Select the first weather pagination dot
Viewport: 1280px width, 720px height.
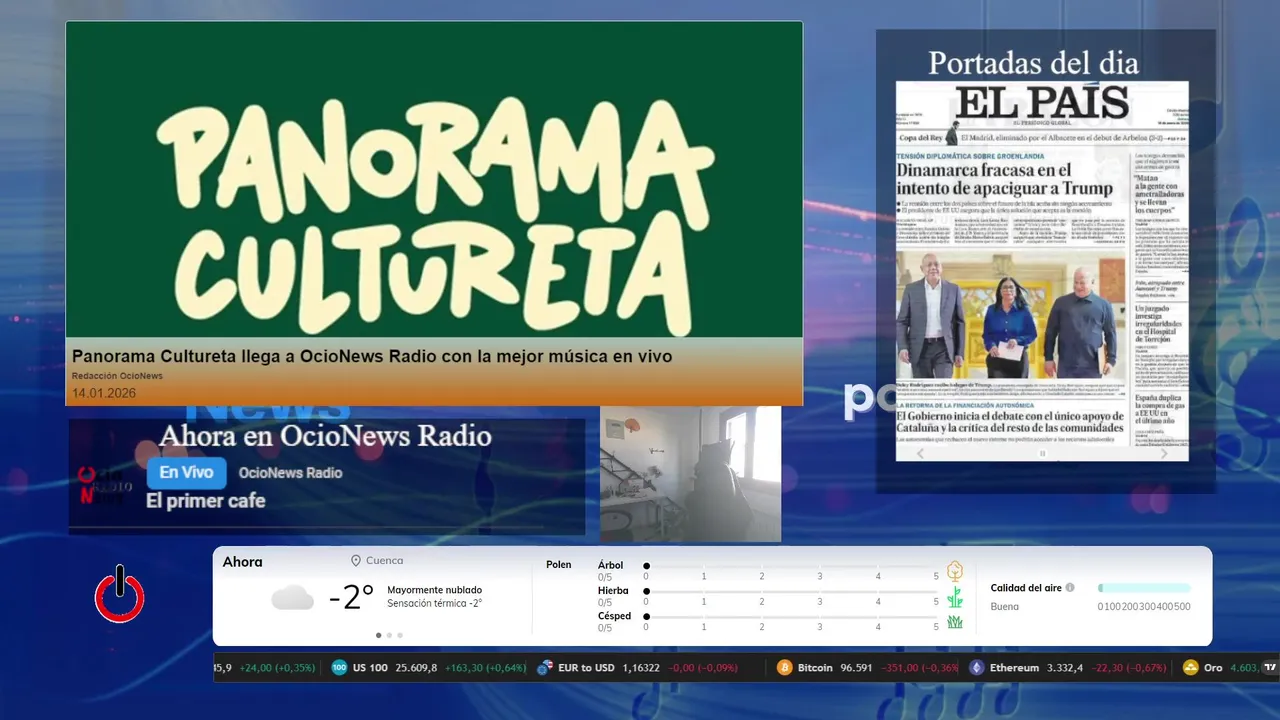[378, 635]
